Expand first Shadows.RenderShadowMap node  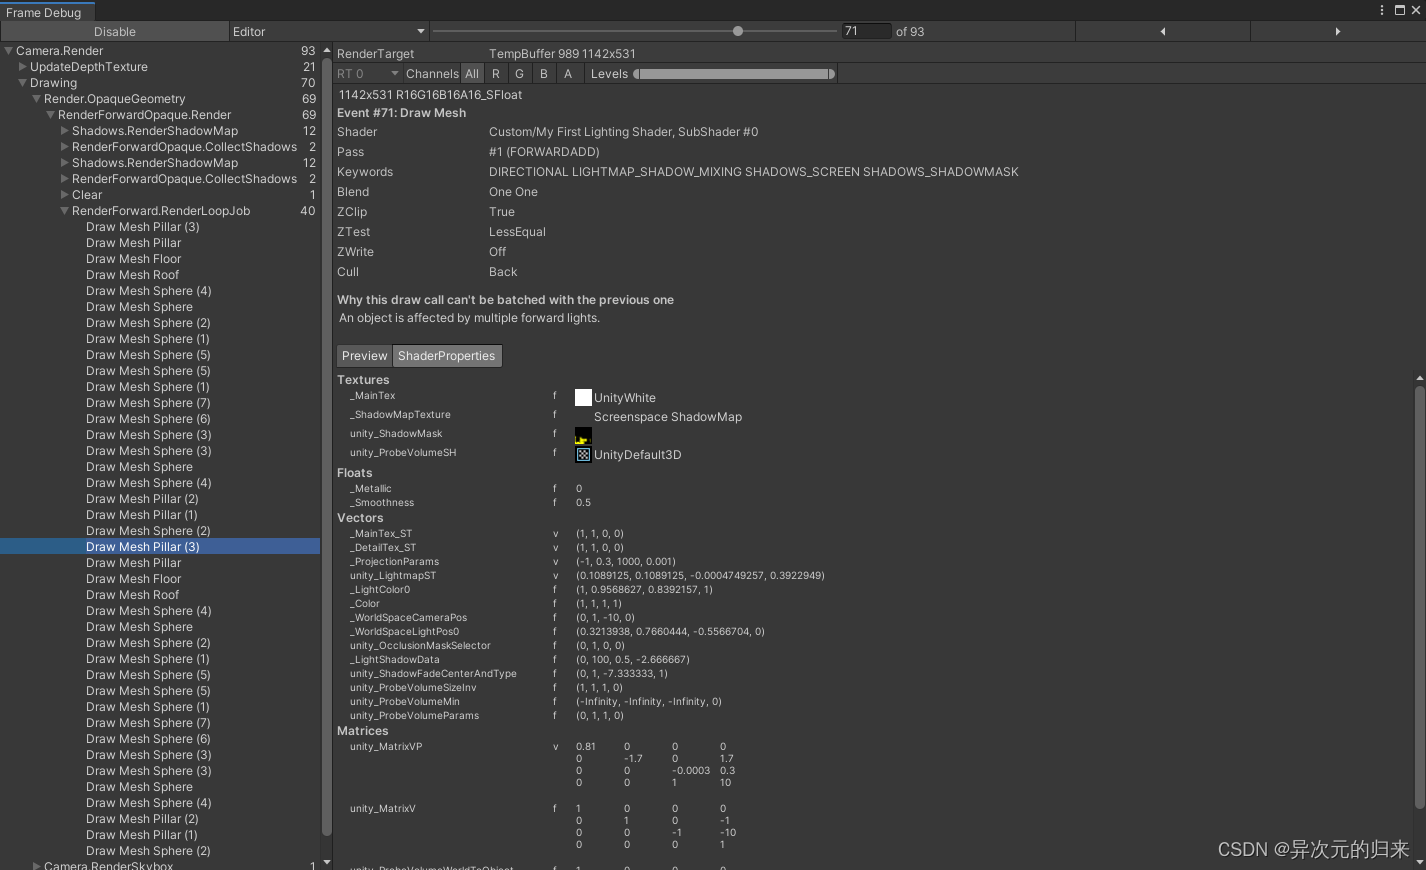[65, 131]
